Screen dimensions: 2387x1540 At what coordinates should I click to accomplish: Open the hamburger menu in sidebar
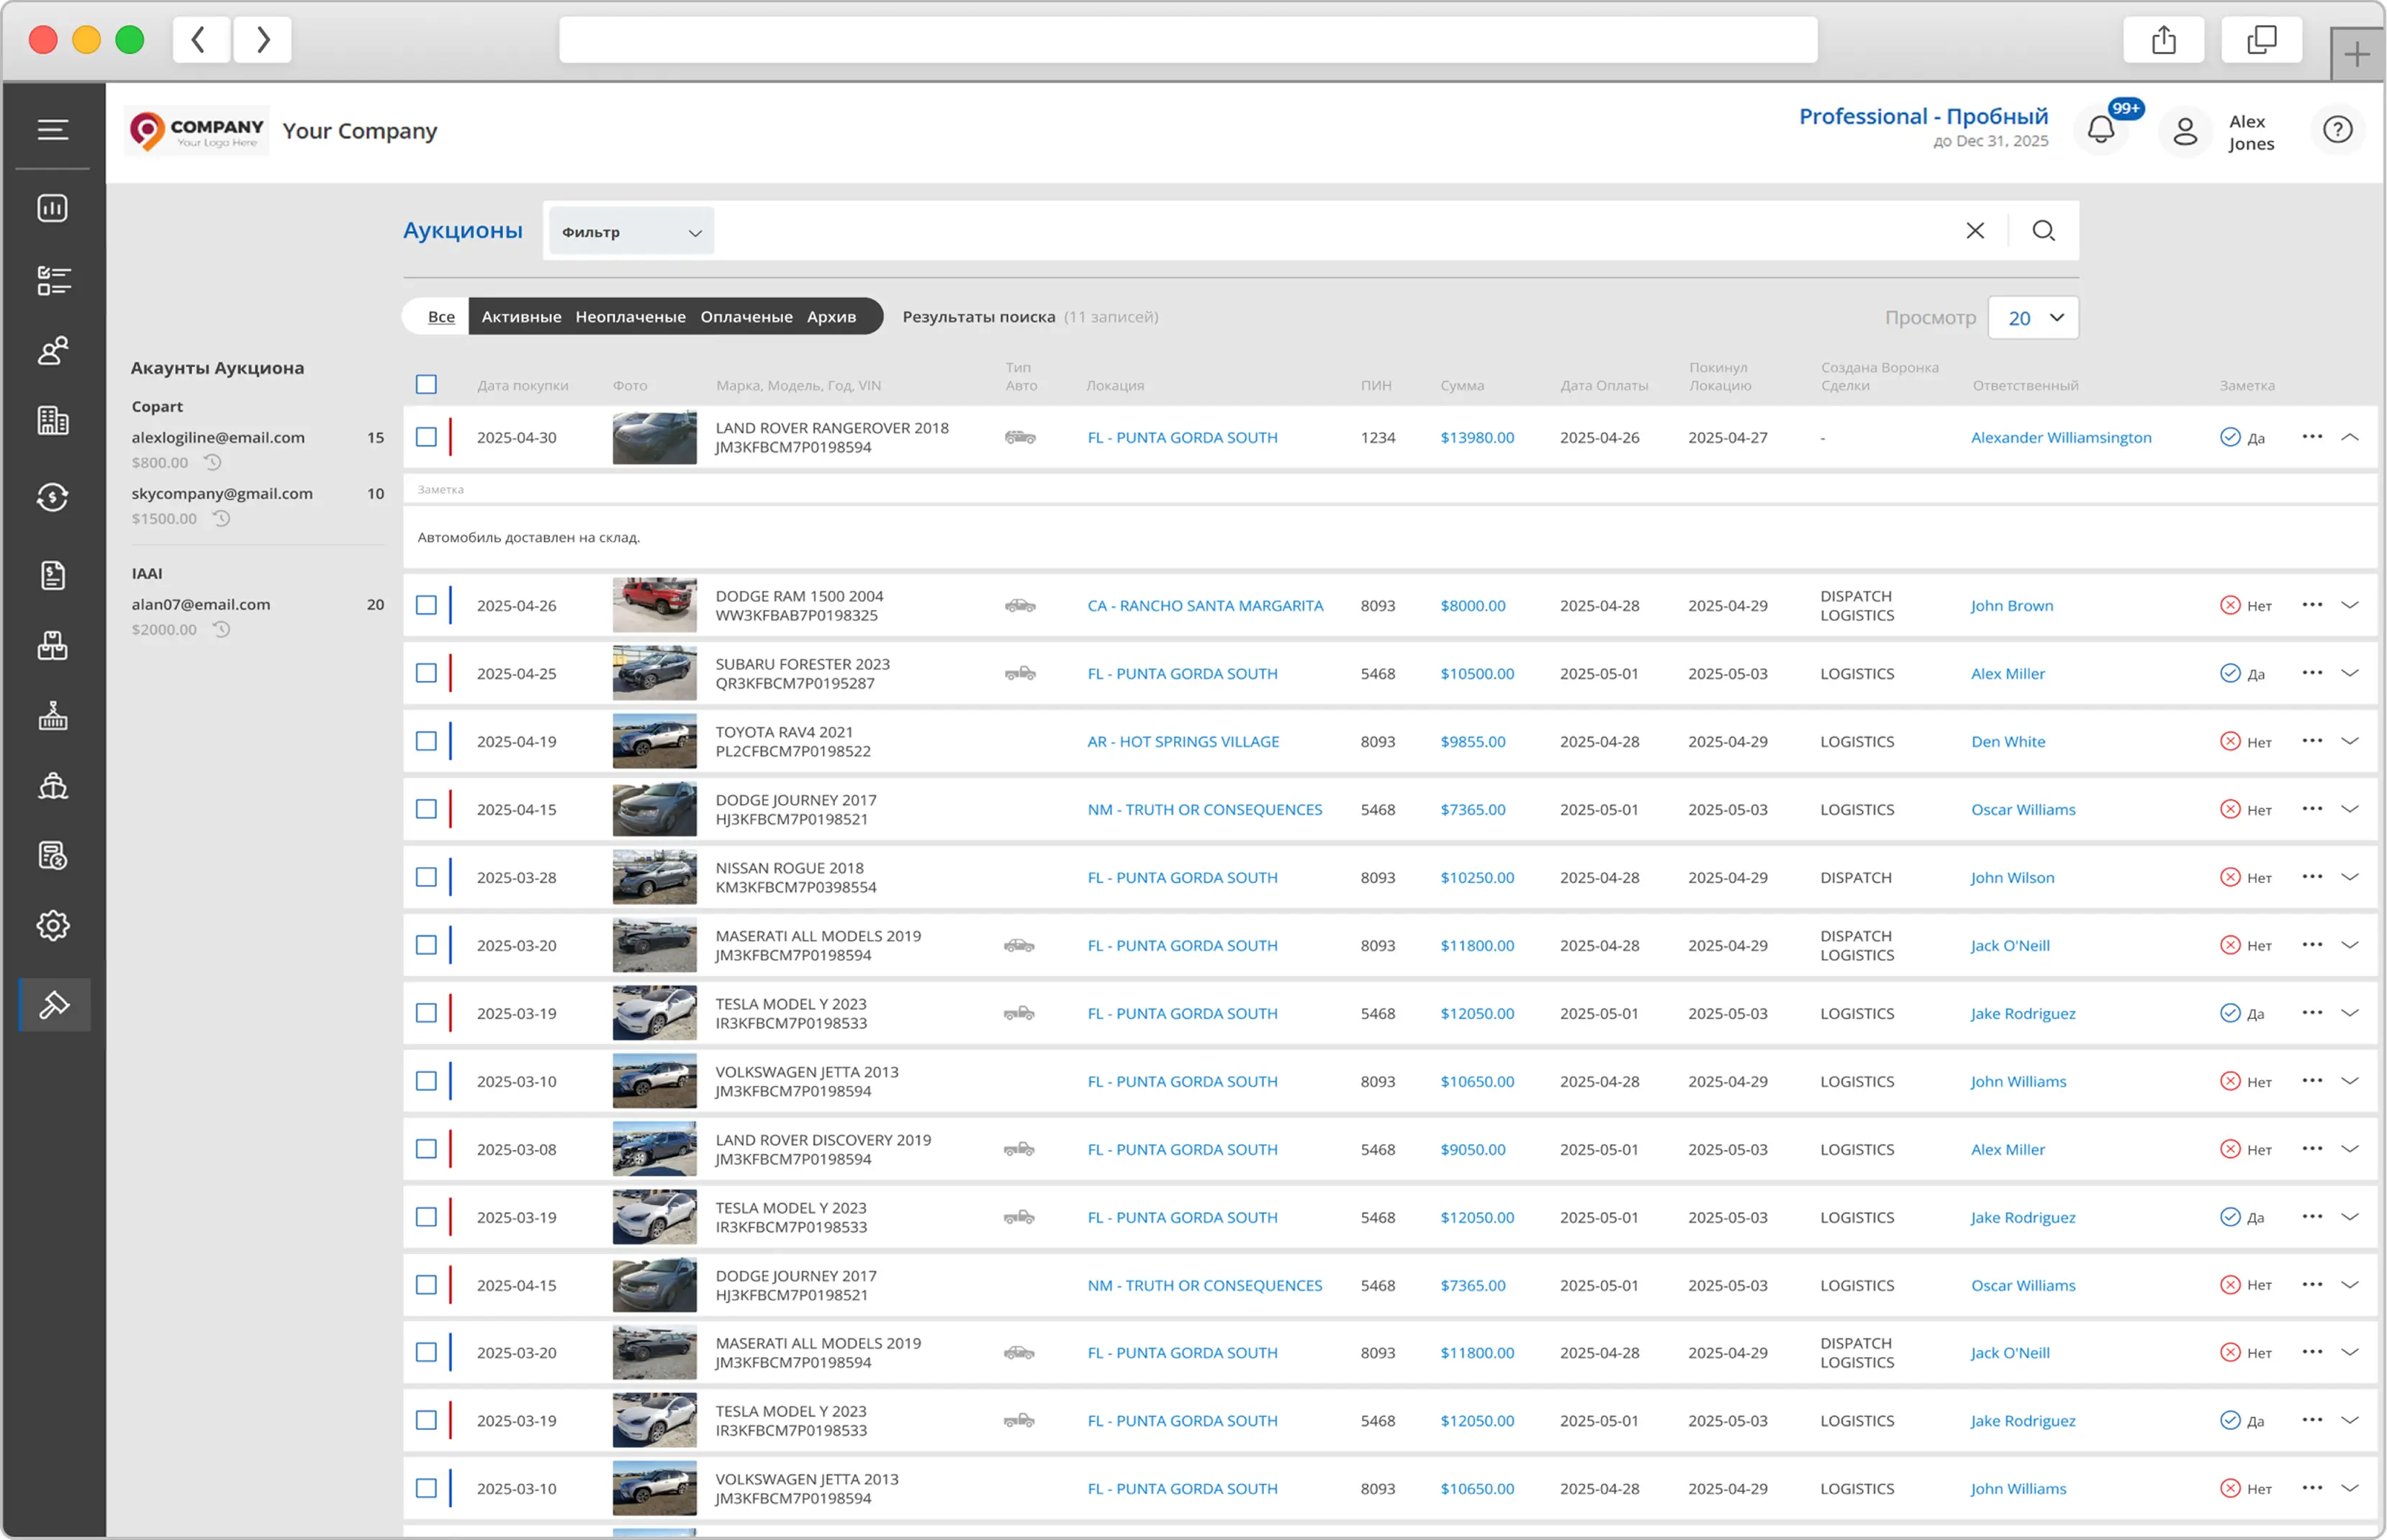coord(53,129)
